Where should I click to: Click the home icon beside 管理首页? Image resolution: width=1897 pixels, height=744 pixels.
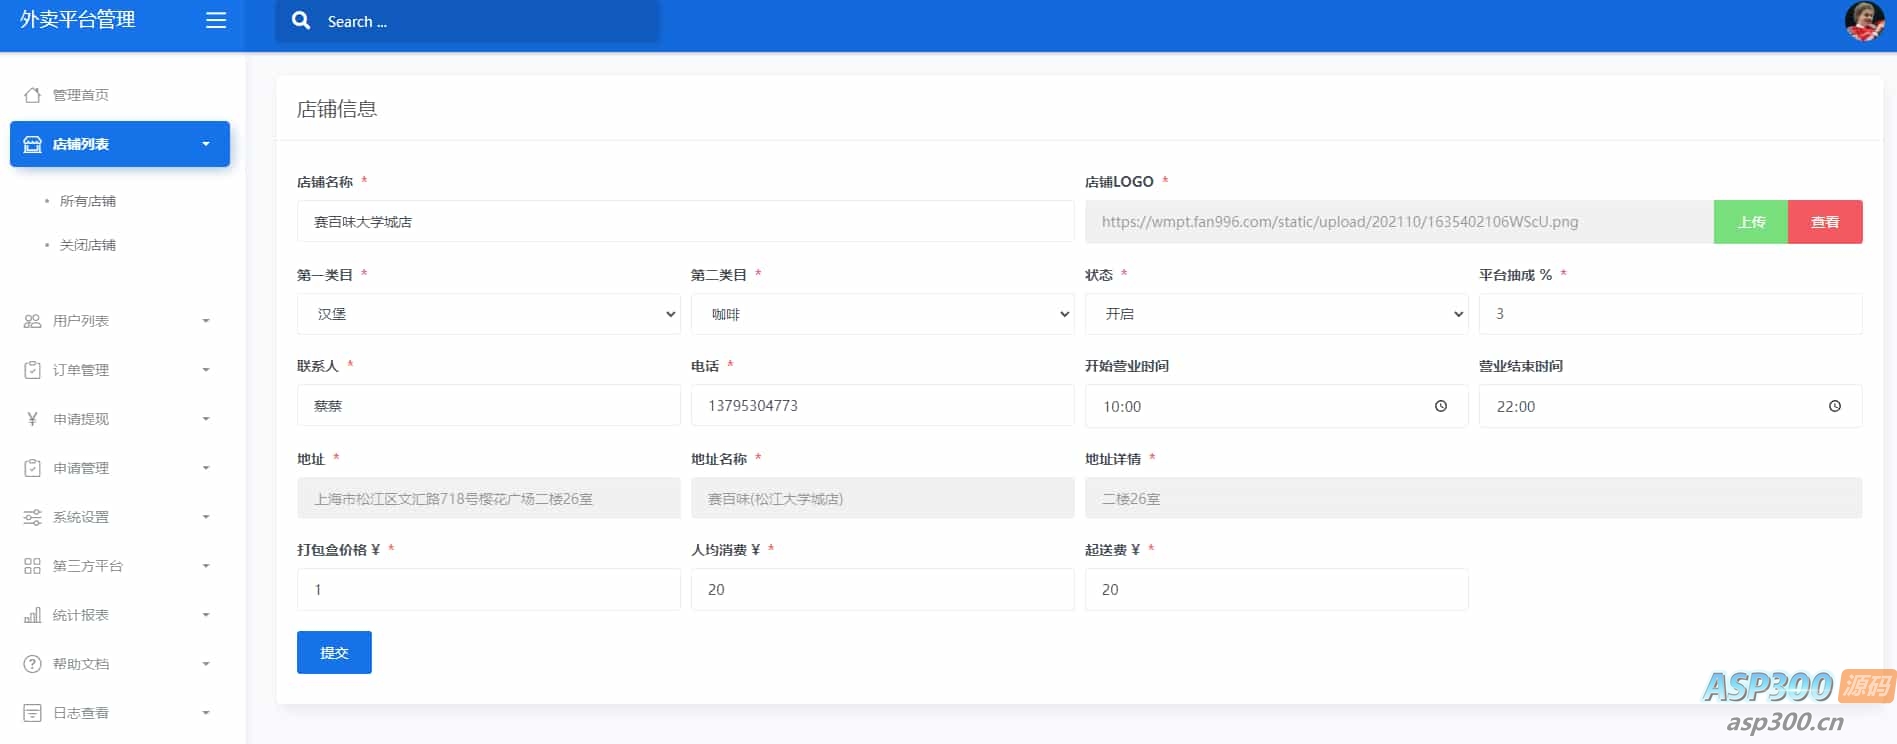(32, 95)
